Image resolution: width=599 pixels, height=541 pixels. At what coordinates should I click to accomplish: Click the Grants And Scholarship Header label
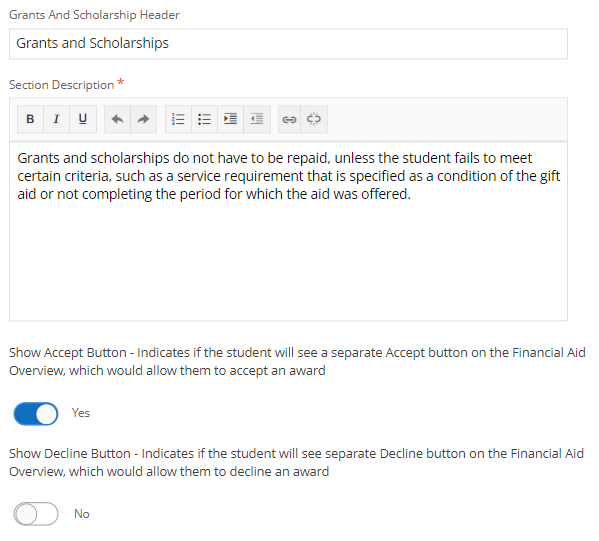(94, 15)
